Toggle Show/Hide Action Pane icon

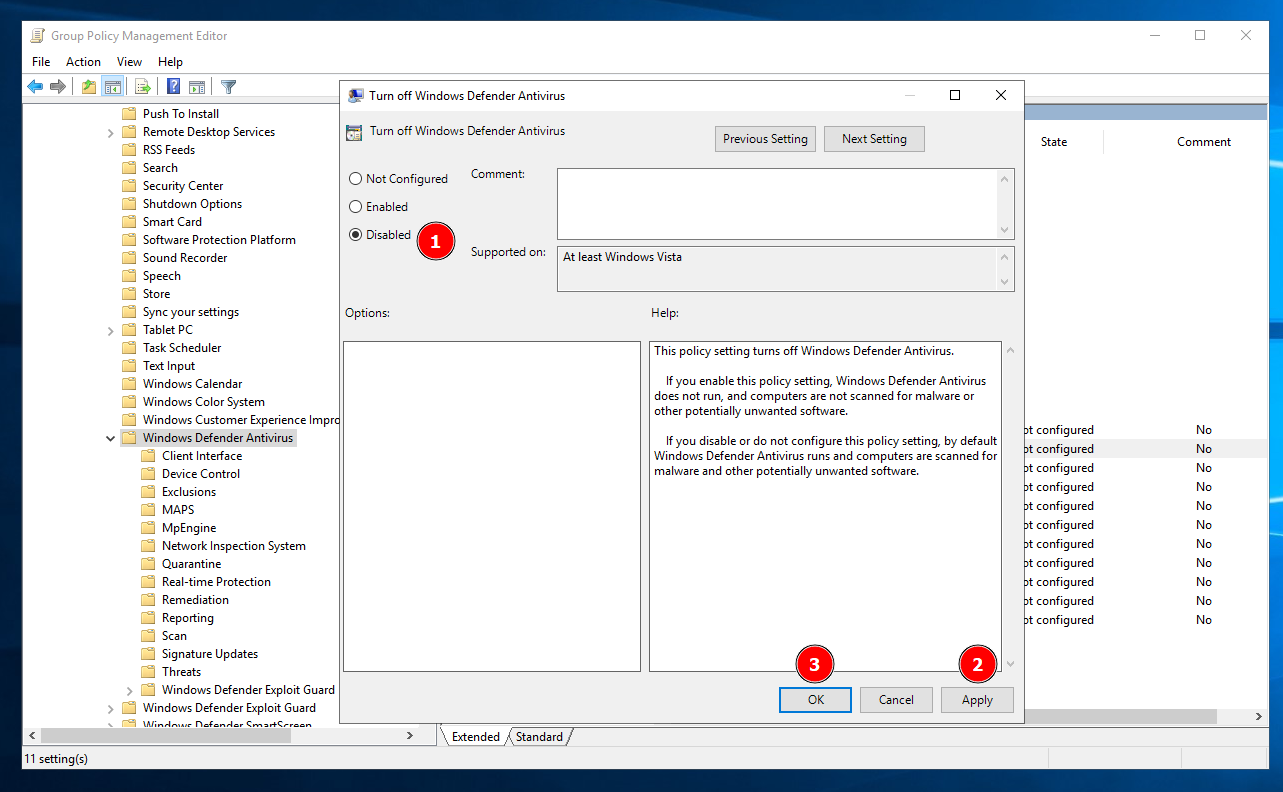[197, 87]
